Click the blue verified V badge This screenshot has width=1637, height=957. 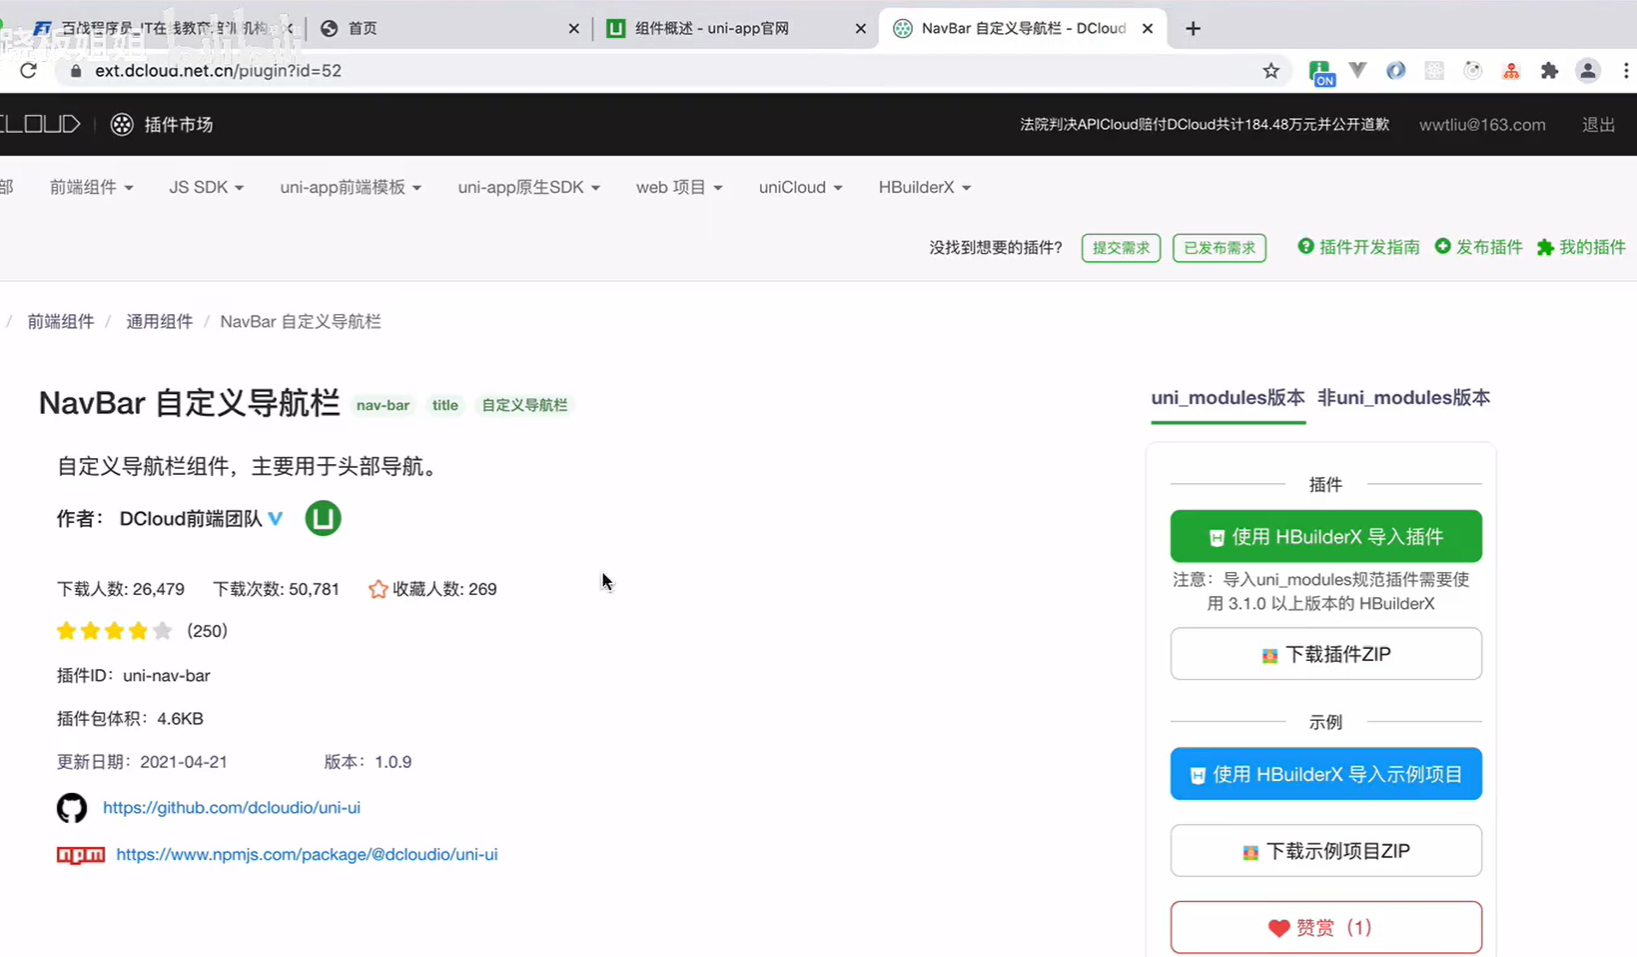(x=275, y=518)
